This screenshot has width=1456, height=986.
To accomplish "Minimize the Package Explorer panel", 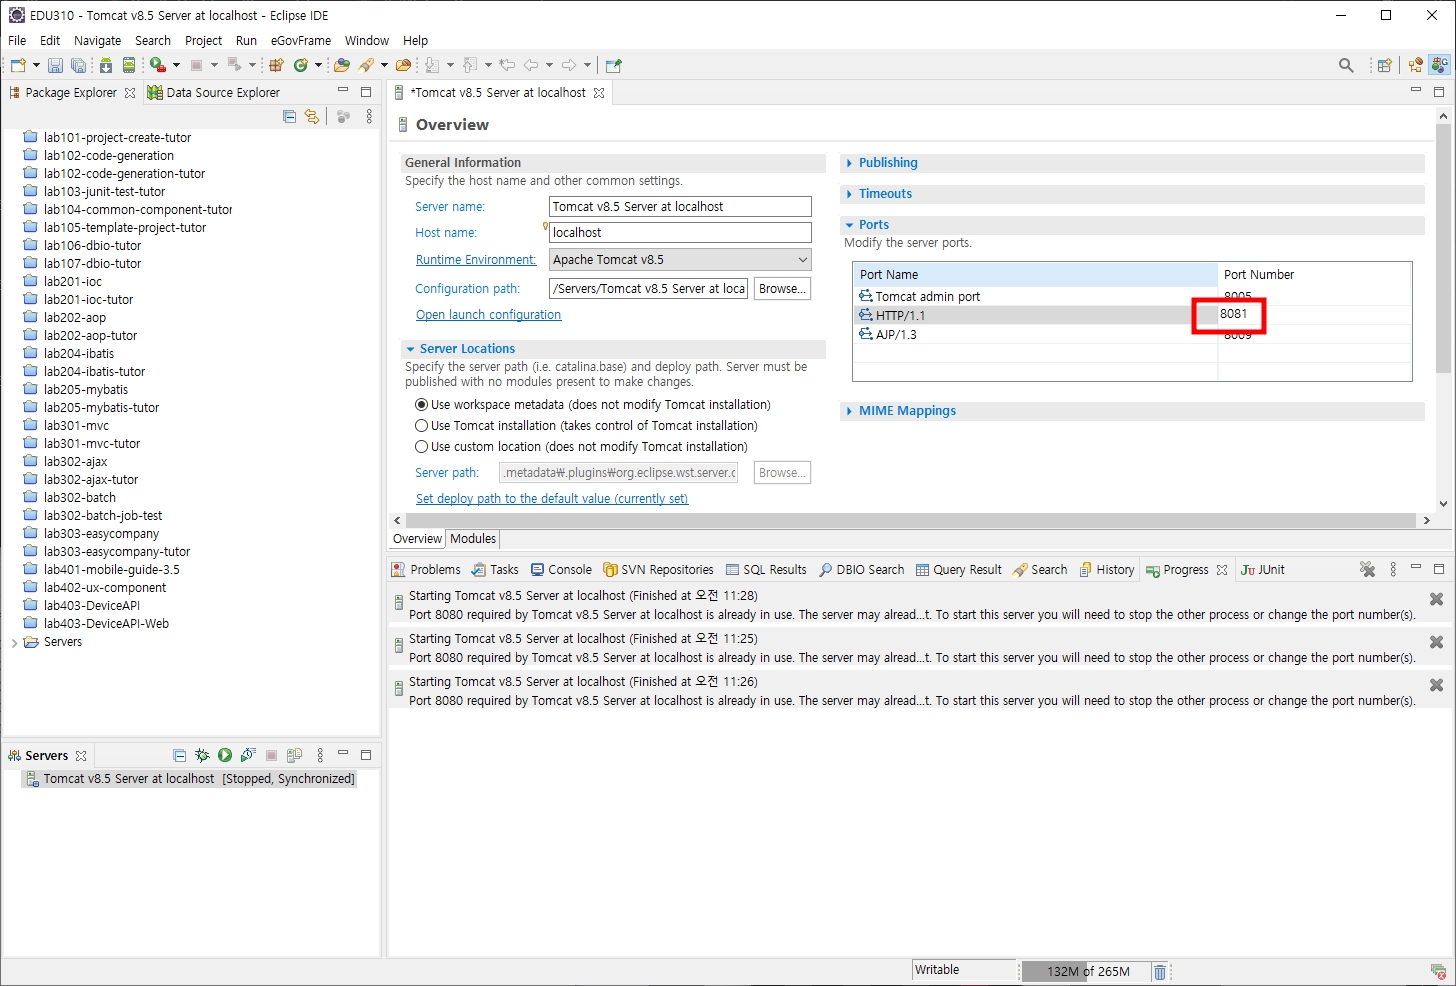I will (x=343, y=91).
